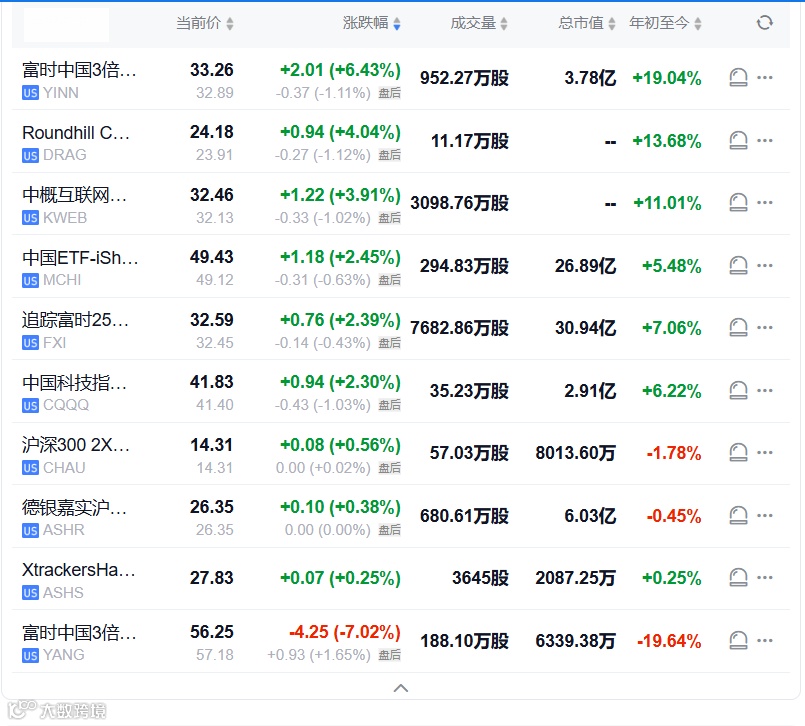Click MCHI market cap 26.89亿
The image size is (805, 726).
[585, 266]
